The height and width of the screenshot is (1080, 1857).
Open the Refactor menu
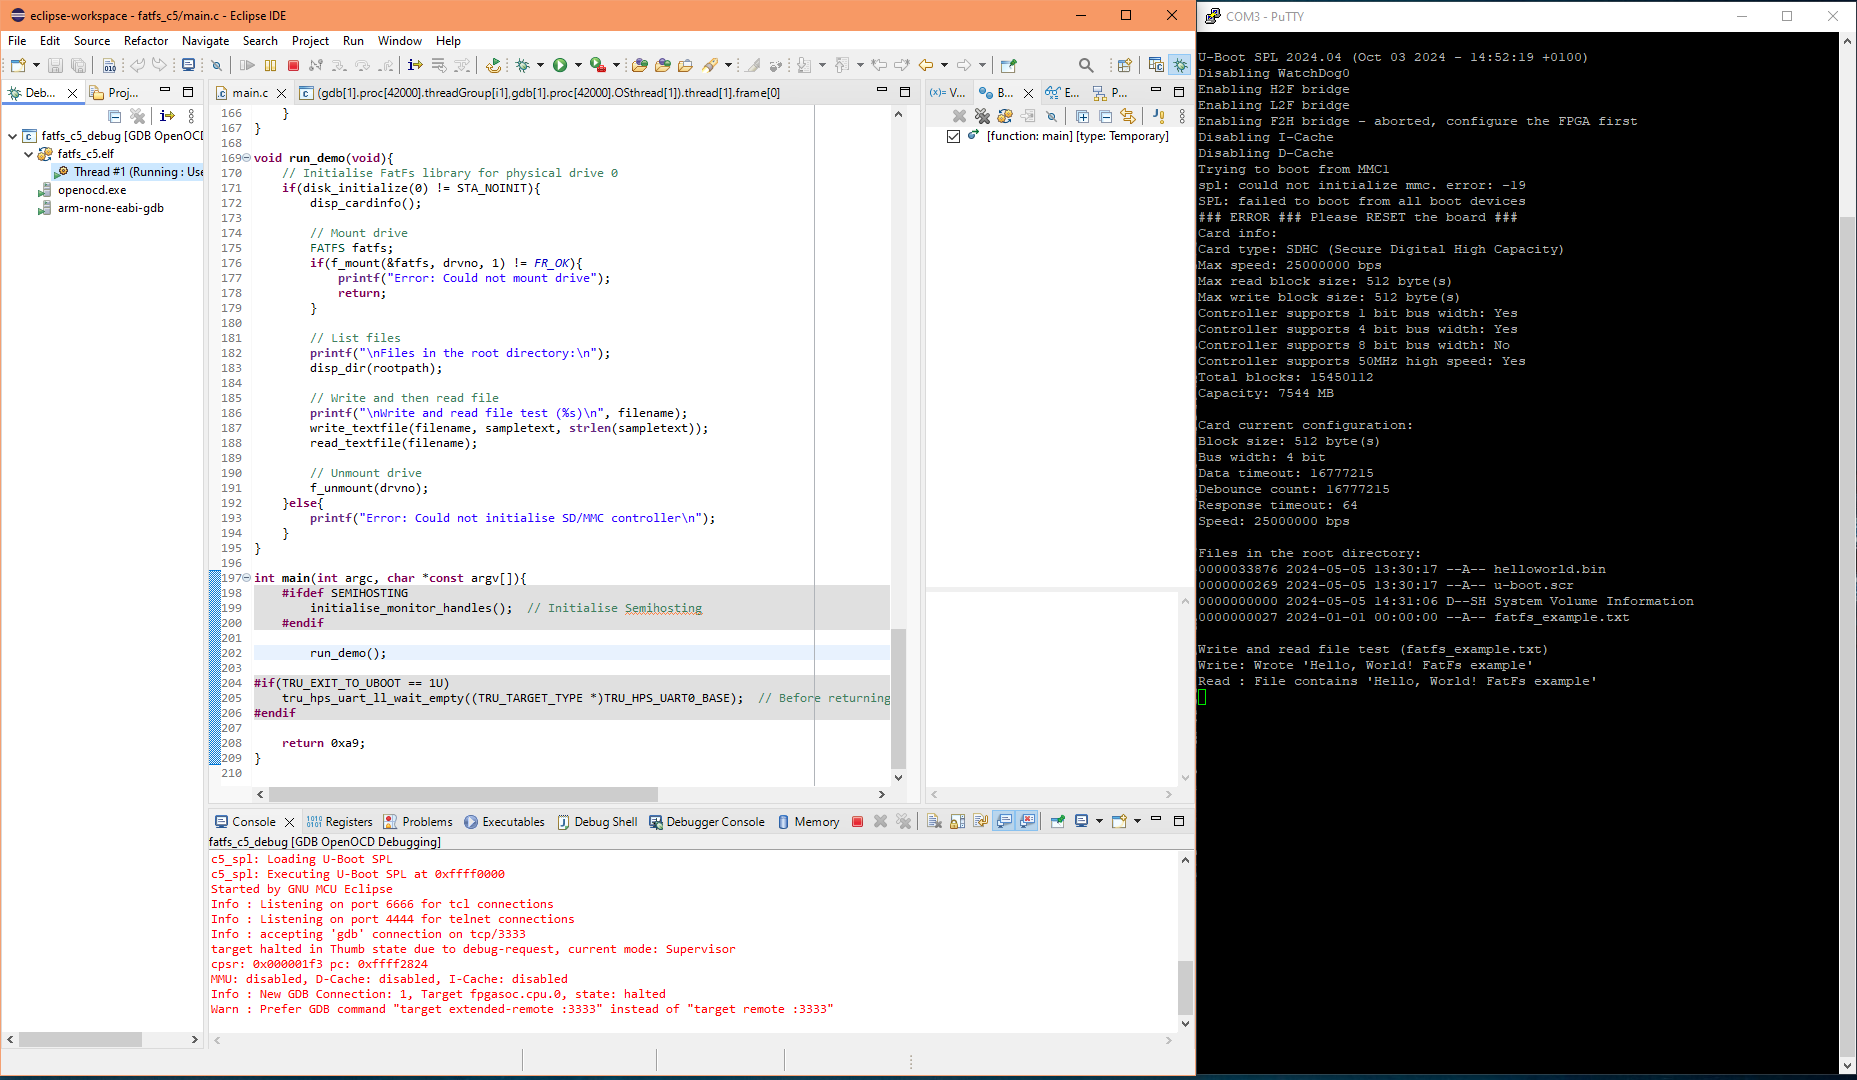(145, 41)
